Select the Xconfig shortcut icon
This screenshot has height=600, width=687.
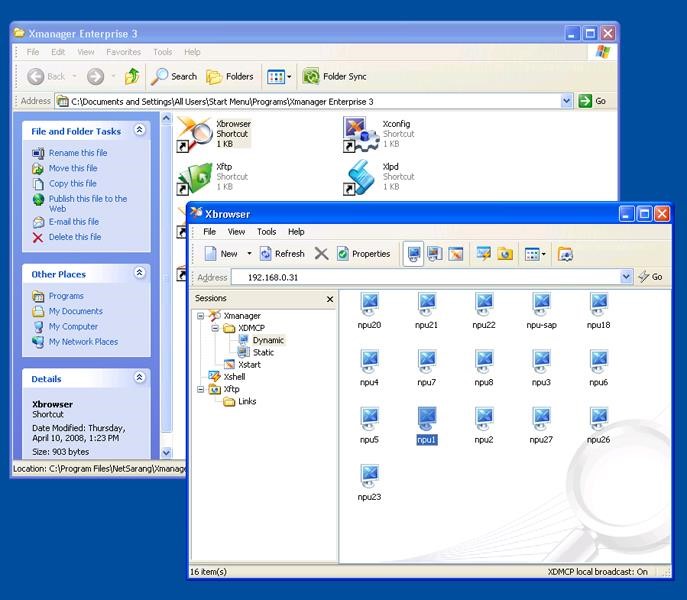click(x=359, y=133)
